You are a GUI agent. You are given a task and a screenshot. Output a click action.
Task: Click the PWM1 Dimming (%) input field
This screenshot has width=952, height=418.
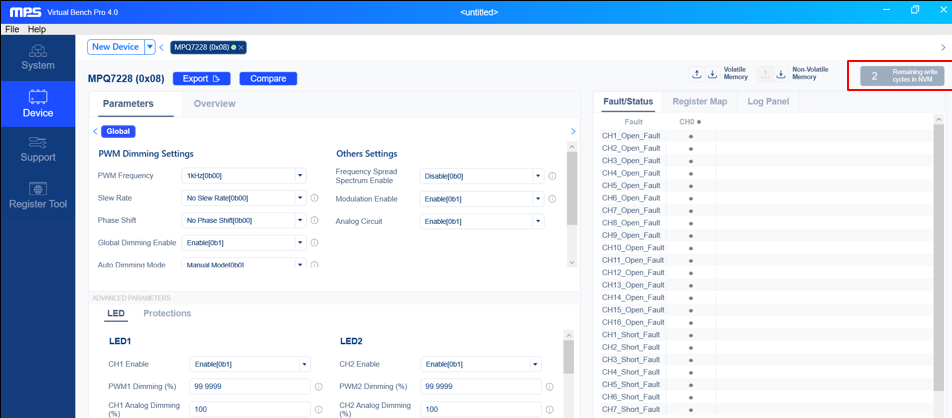[x=250, y=387]
